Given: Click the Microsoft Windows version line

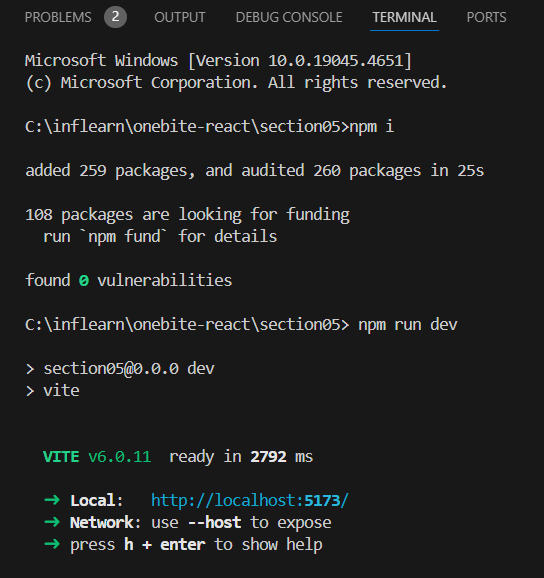Looking at the screenshot, I should point(218,61).
